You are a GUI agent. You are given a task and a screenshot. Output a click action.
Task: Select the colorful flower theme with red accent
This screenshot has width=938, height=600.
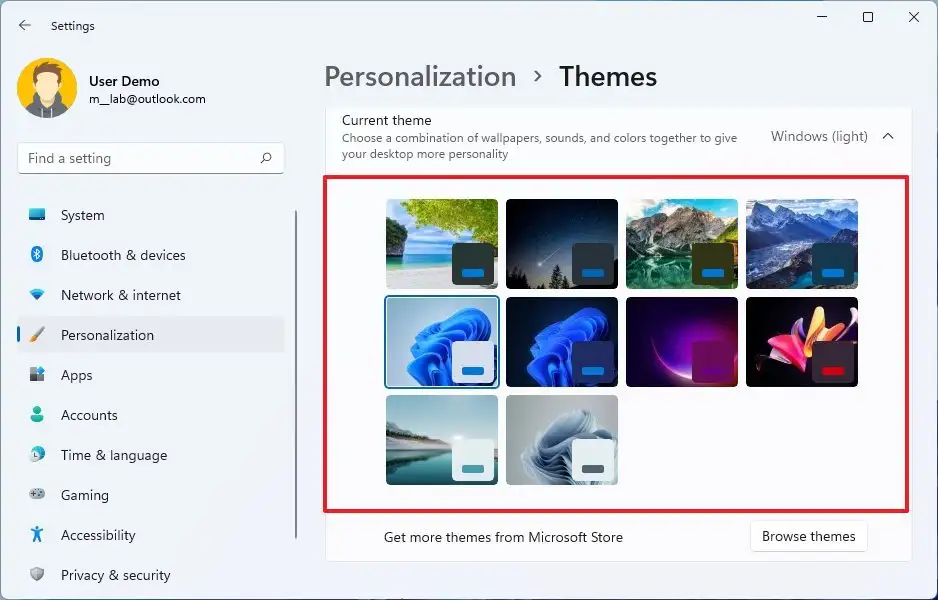click(x=801, y=341)
